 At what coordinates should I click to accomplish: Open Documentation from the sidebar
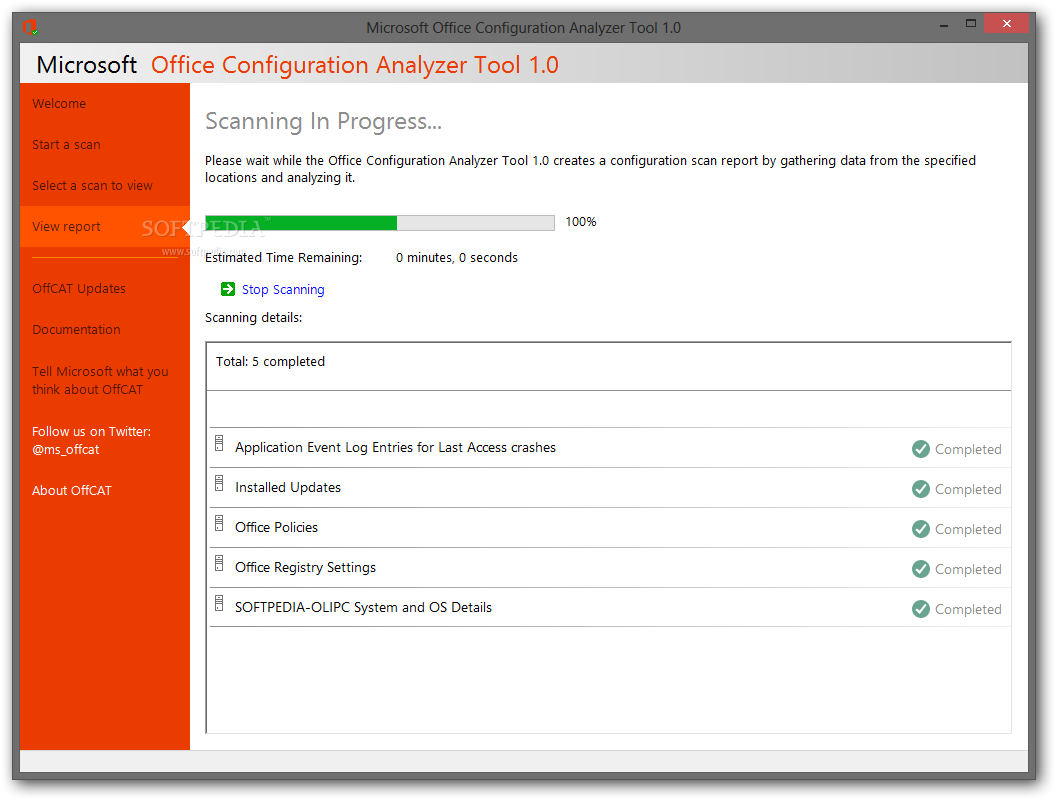click(76, 329)
